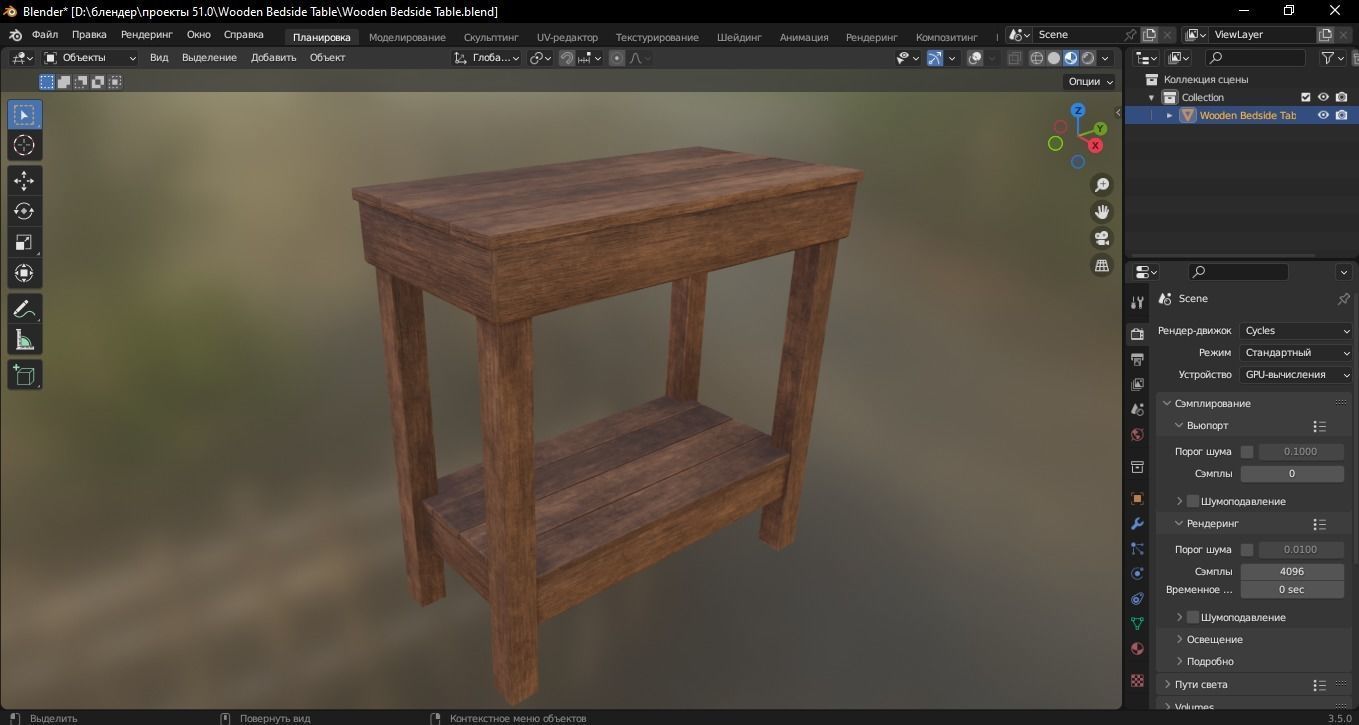
Task: Switch to rendered viewport shading
Action: point(1088,58)
